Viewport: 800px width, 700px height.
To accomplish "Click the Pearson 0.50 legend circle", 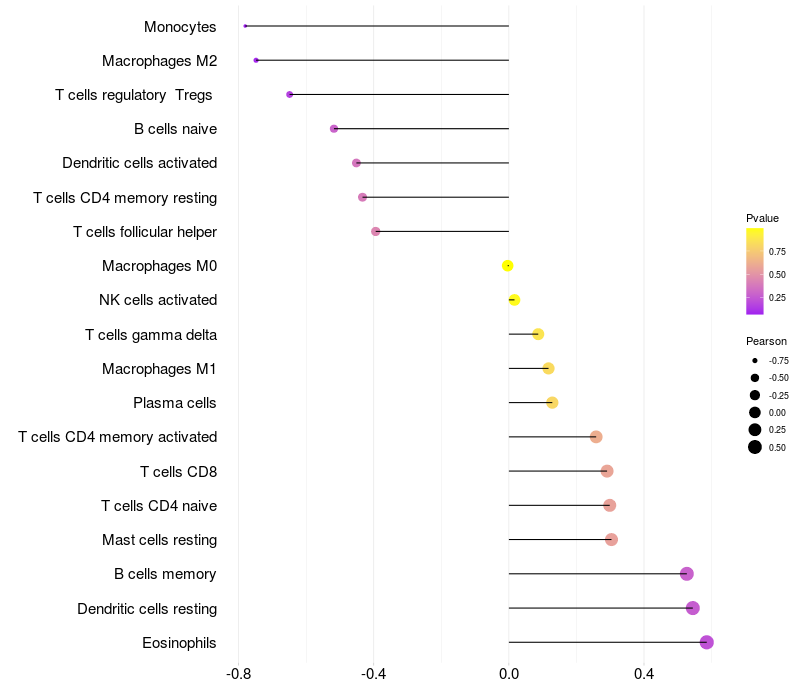I will [755, 447].
